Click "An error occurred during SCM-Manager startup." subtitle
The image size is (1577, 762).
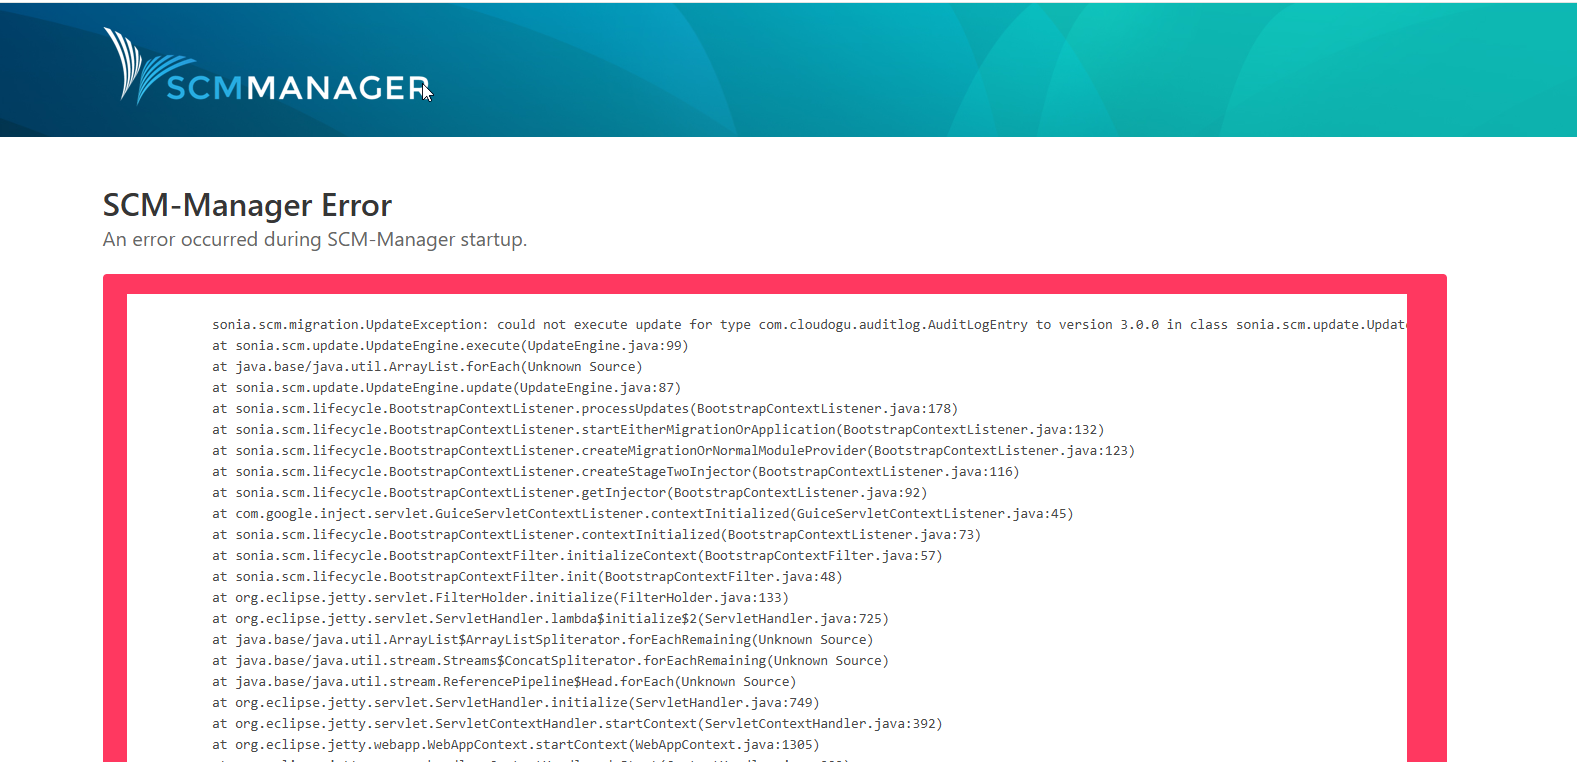point(315,240)
